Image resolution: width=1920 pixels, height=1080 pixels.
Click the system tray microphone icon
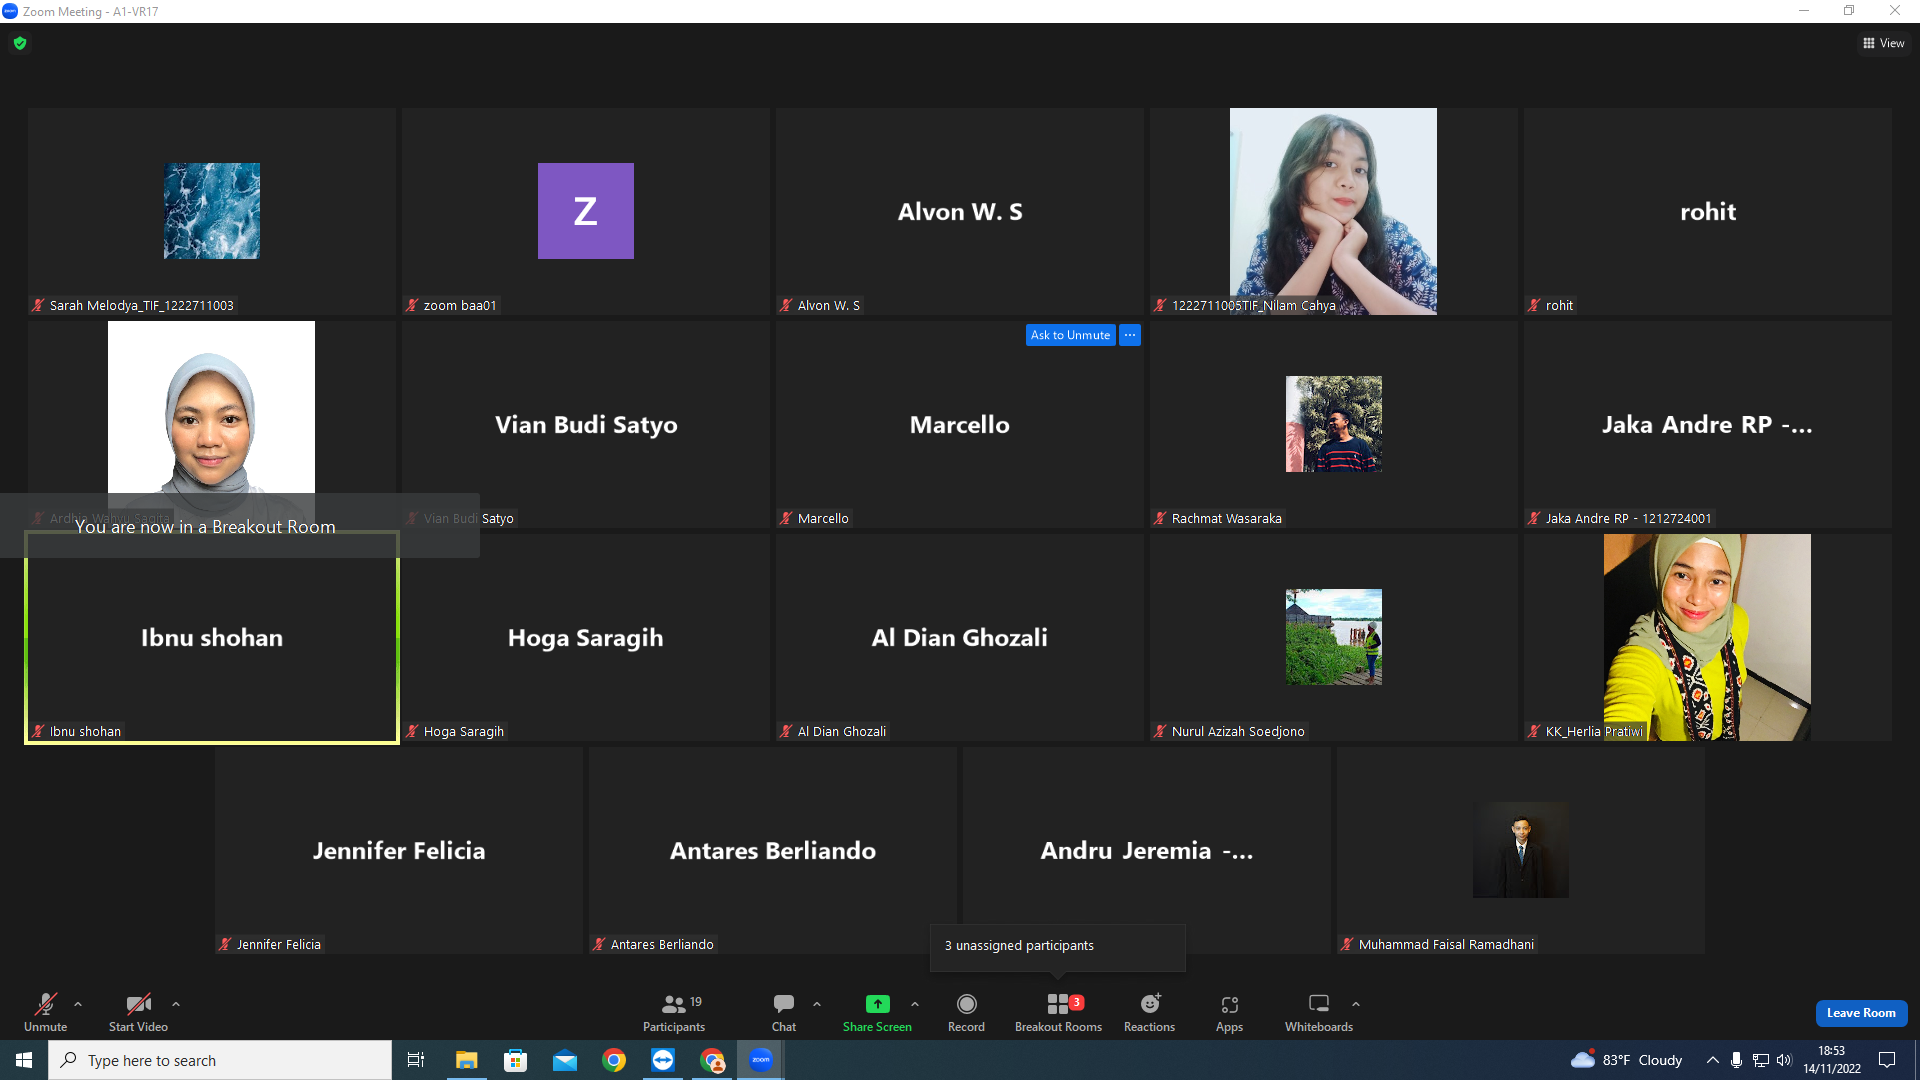1736,1060
